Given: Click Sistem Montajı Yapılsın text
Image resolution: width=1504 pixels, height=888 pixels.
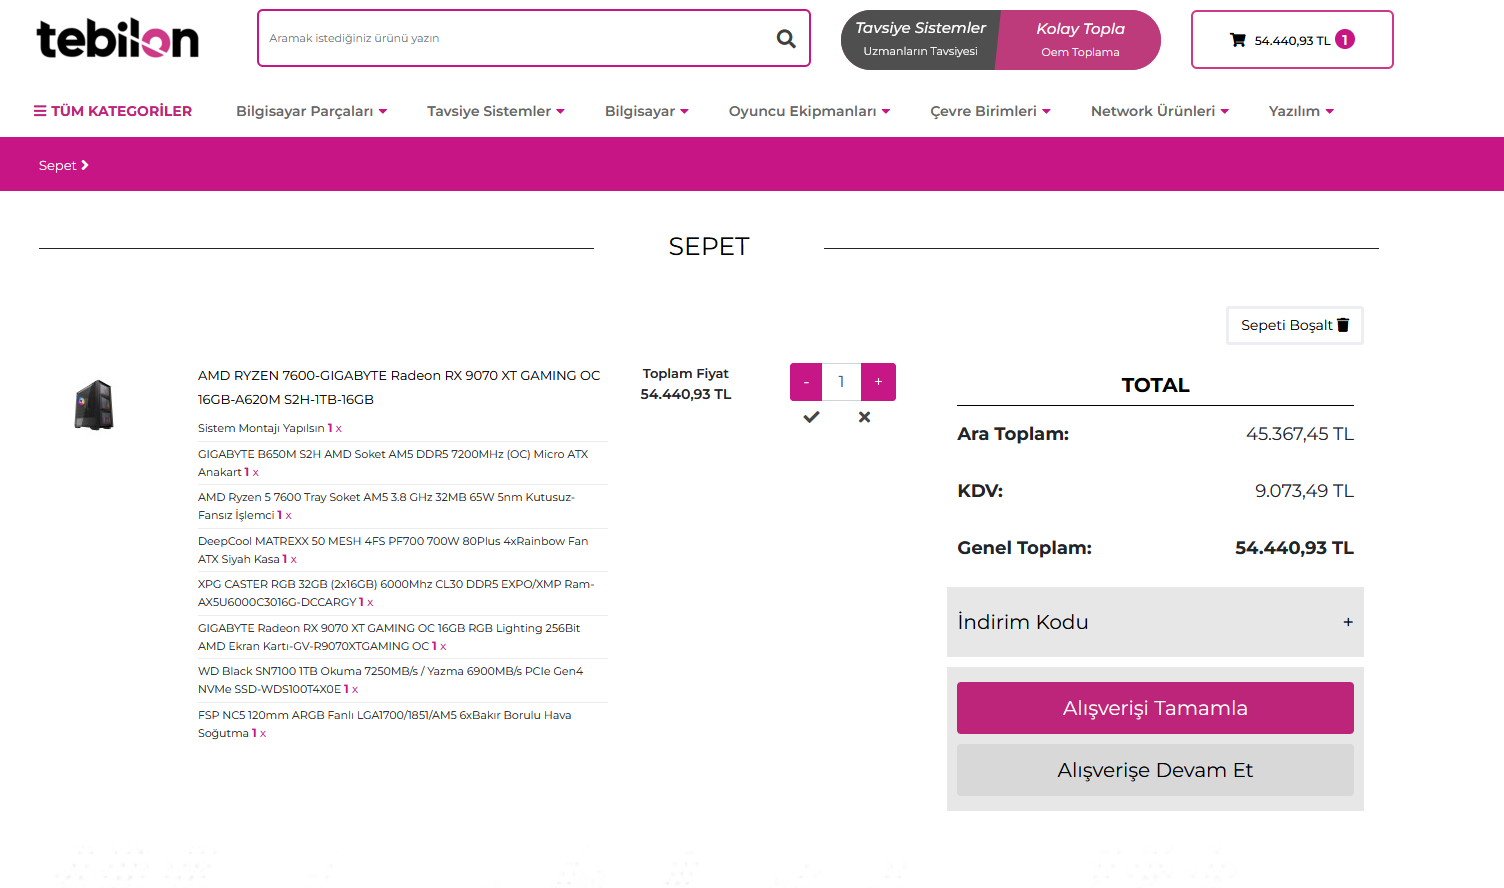Looking at the screenshot, I should [261, 428].
